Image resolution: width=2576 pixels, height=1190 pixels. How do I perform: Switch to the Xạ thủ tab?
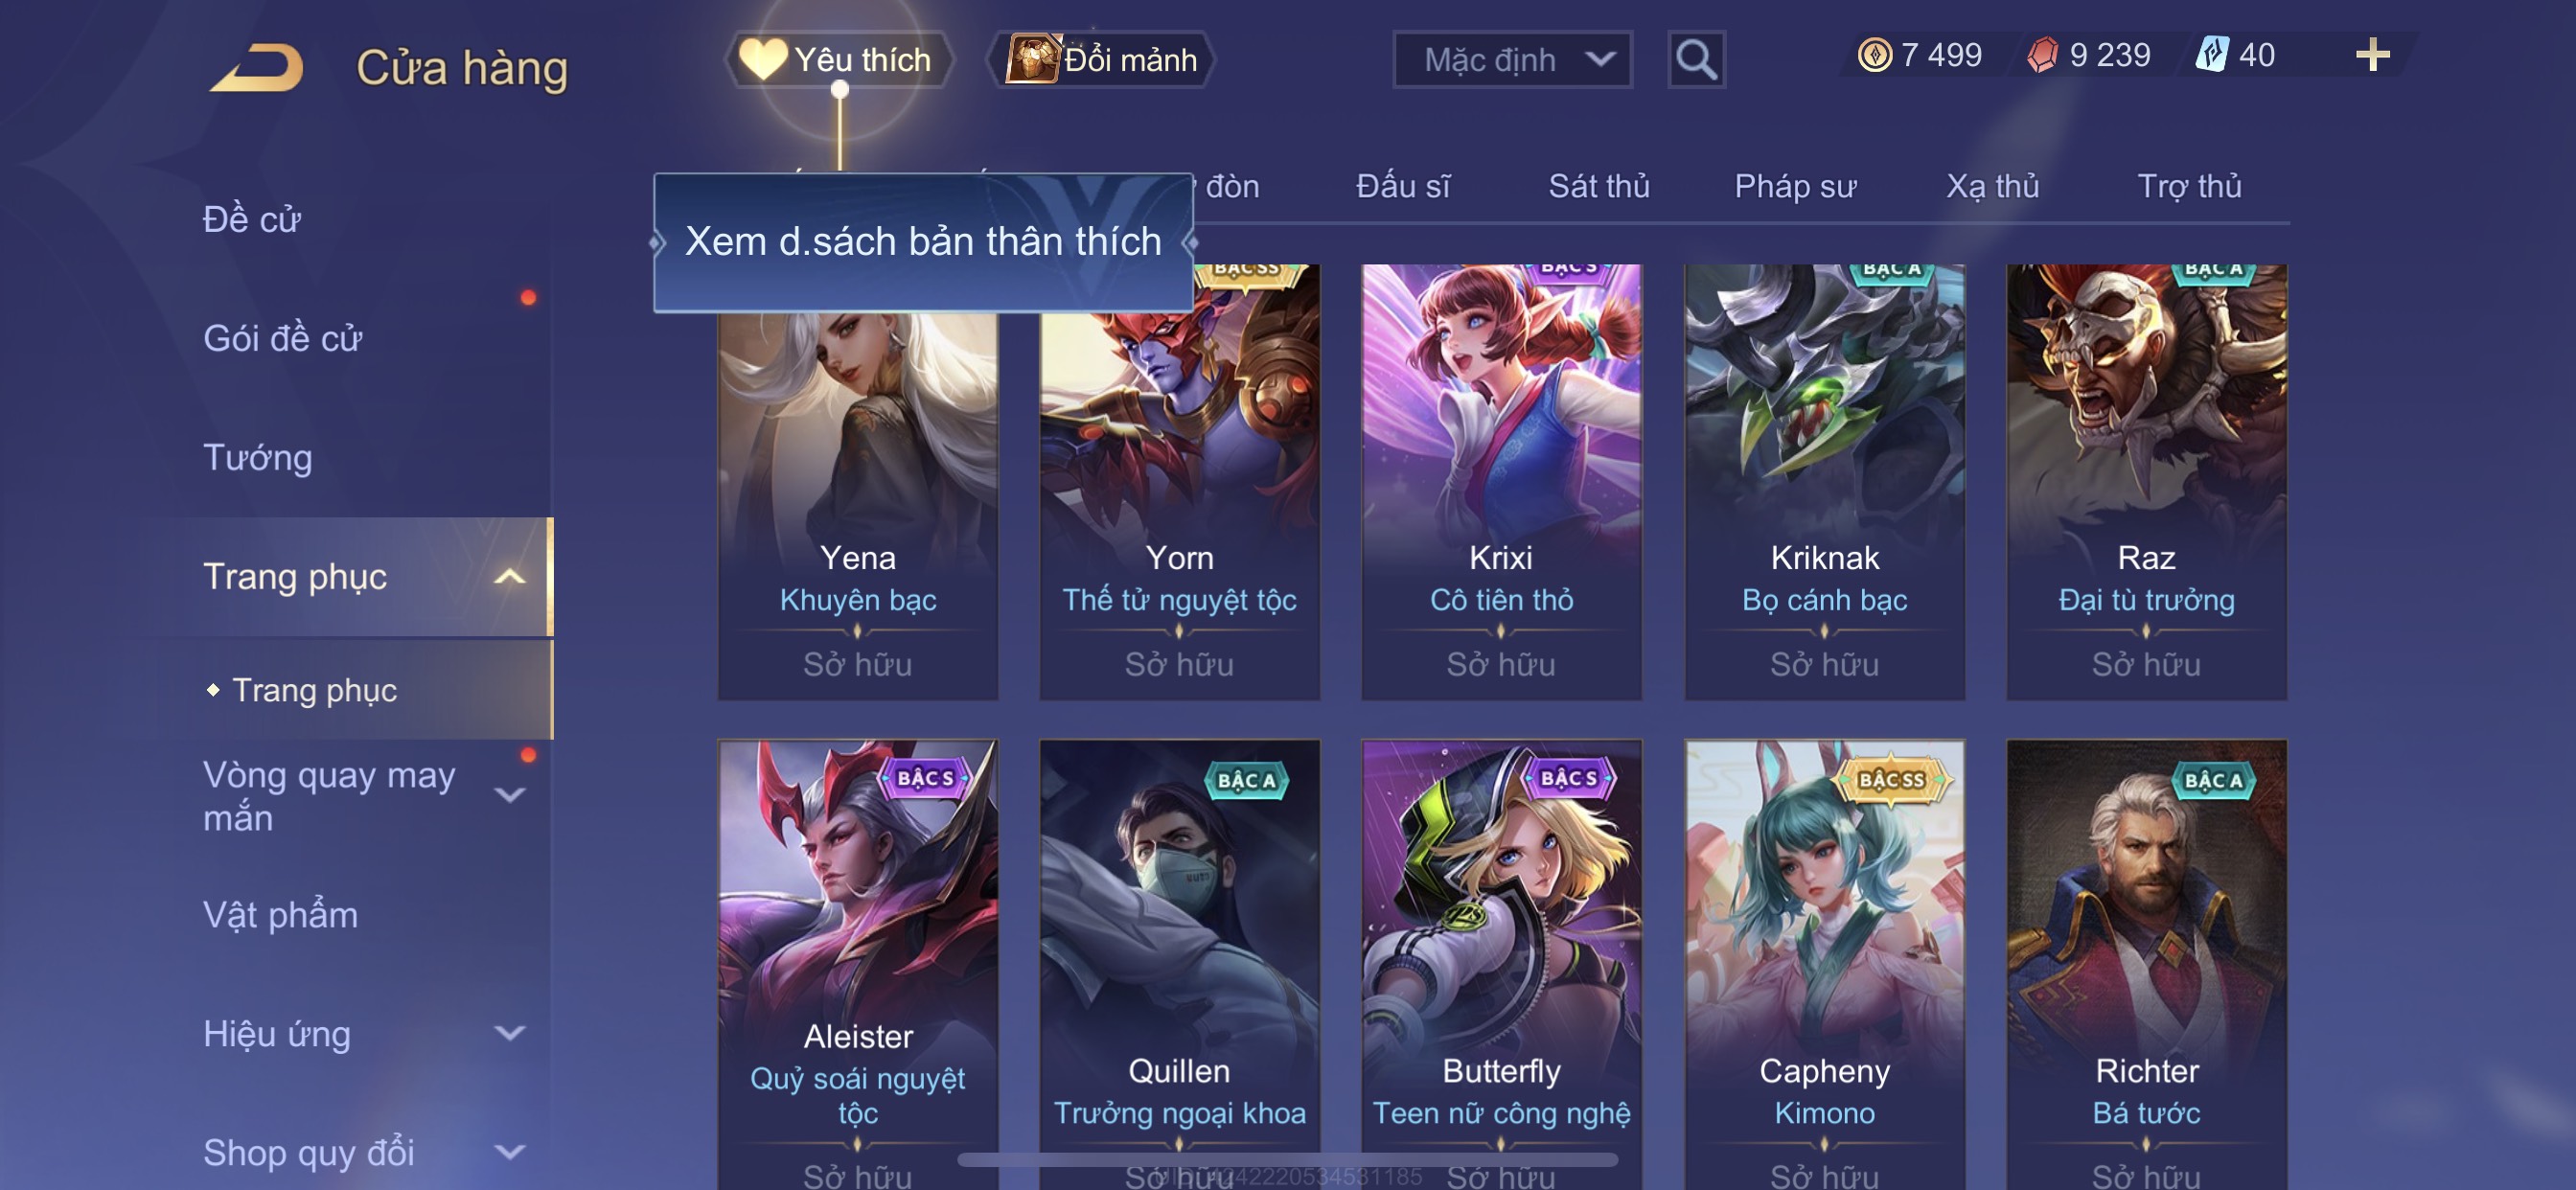point(1992,186)
